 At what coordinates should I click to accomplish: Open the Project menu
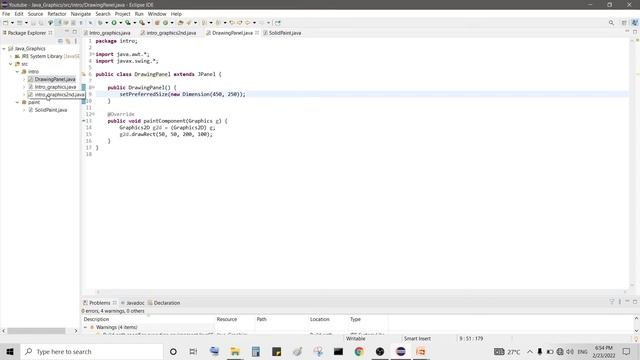point(122,14)
